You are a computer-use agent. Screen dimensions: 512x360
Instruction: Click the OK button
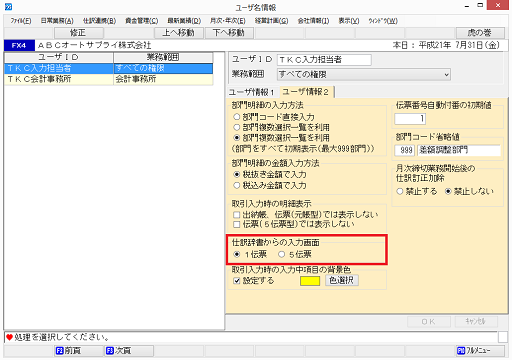[429, 322]
